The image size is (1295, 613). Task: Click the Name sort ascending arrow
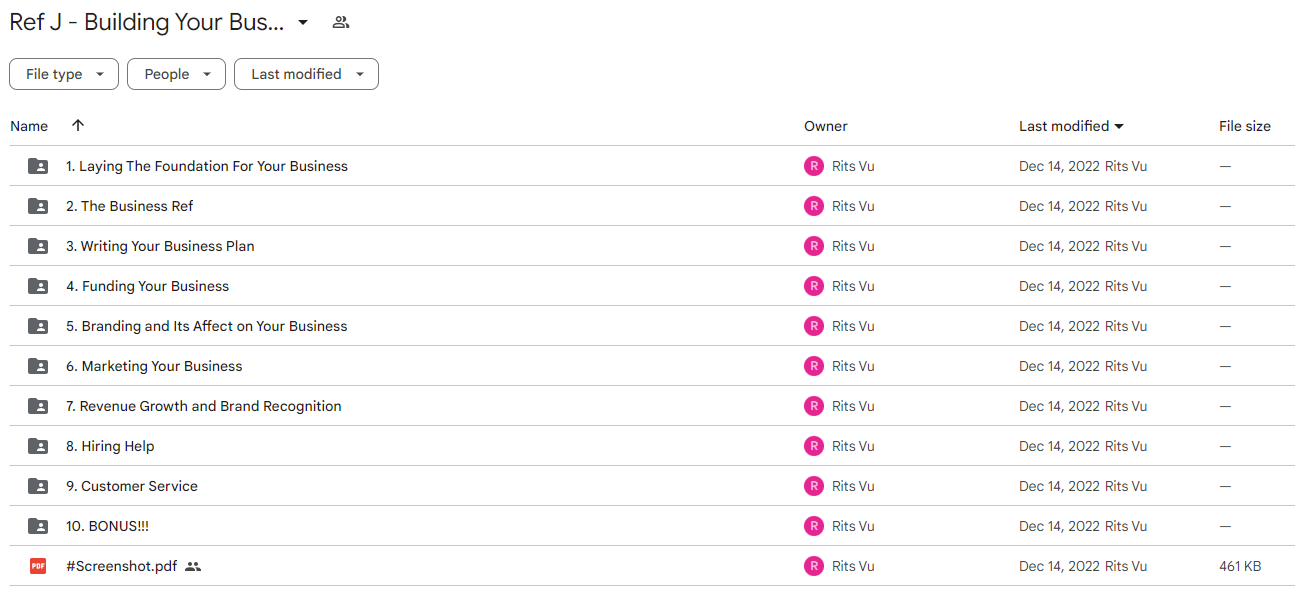(78, 126)
